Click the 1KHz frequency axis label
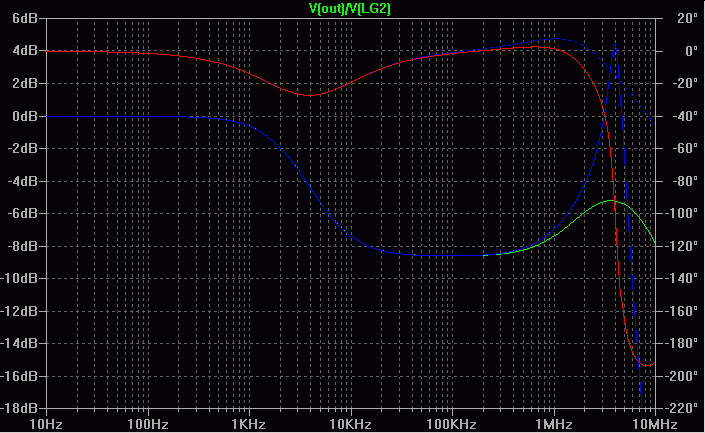705x433 pixels. pyautogui.click(x=249, y=424)
